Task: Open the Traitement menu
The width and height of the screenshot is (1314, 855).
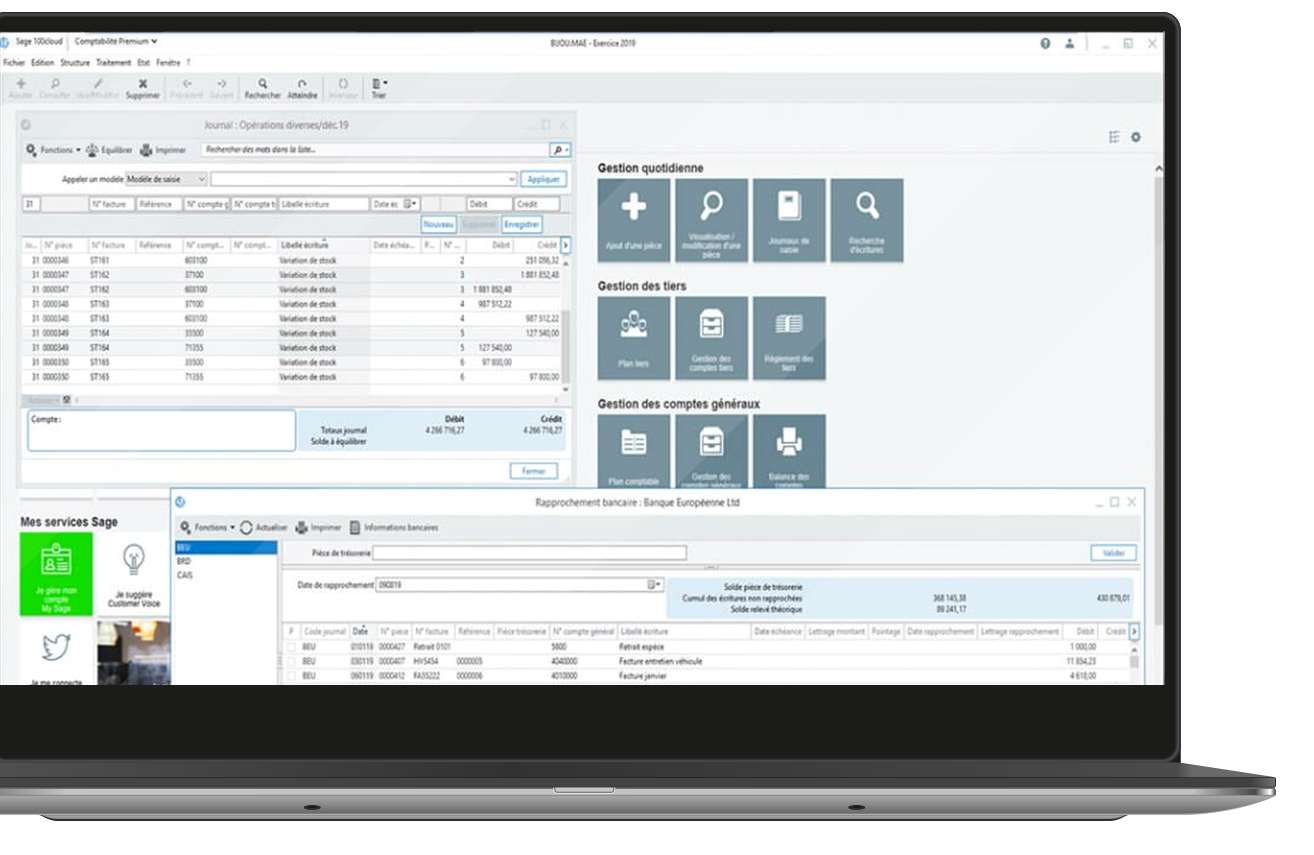Action: click(113, 62)
